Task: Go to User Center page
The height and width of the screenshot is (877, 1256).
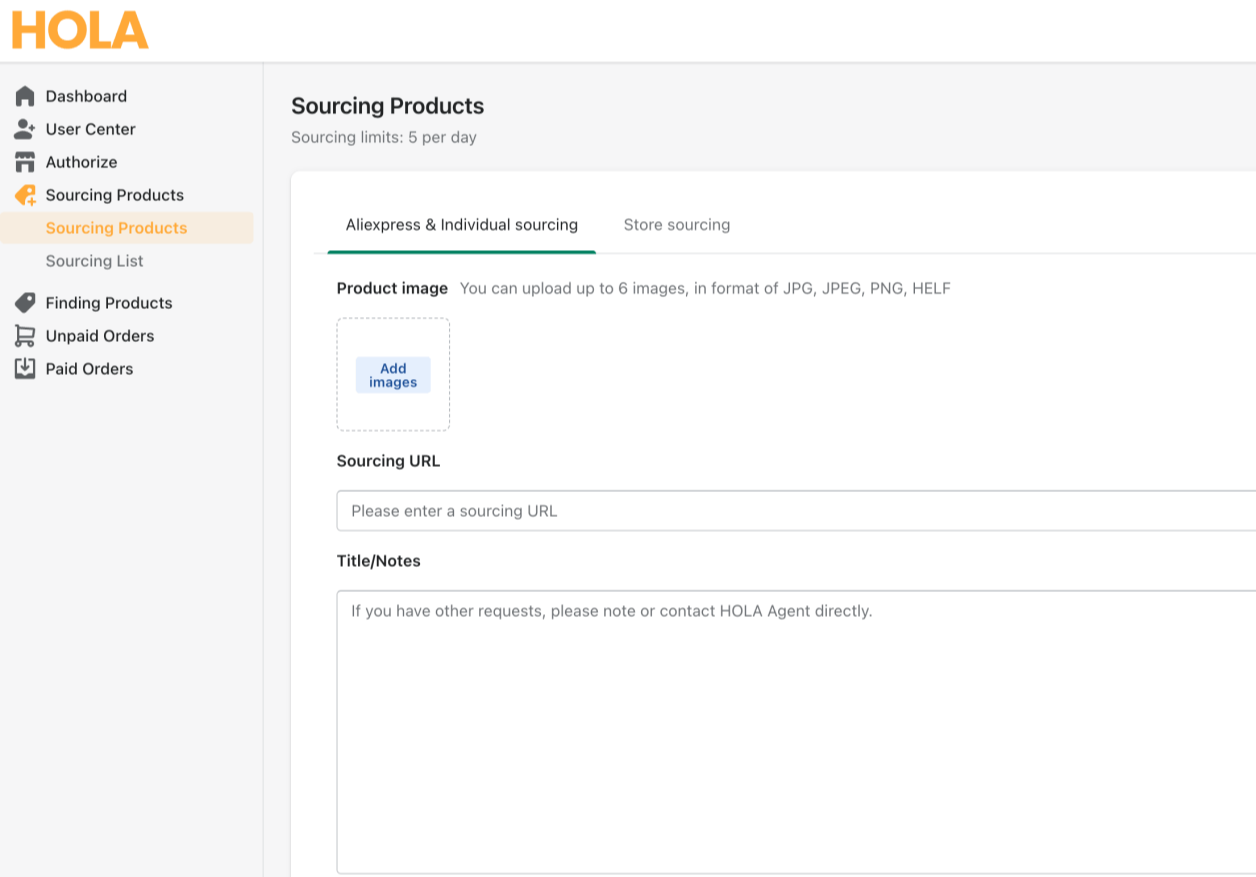Action: (90, 129)
